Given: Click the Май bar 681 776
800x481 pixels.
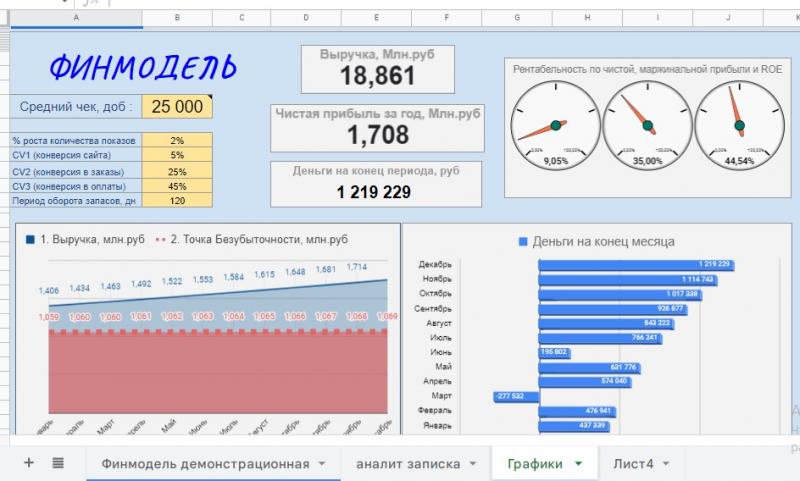Looking at the screenshot, I should coord(590,367).
